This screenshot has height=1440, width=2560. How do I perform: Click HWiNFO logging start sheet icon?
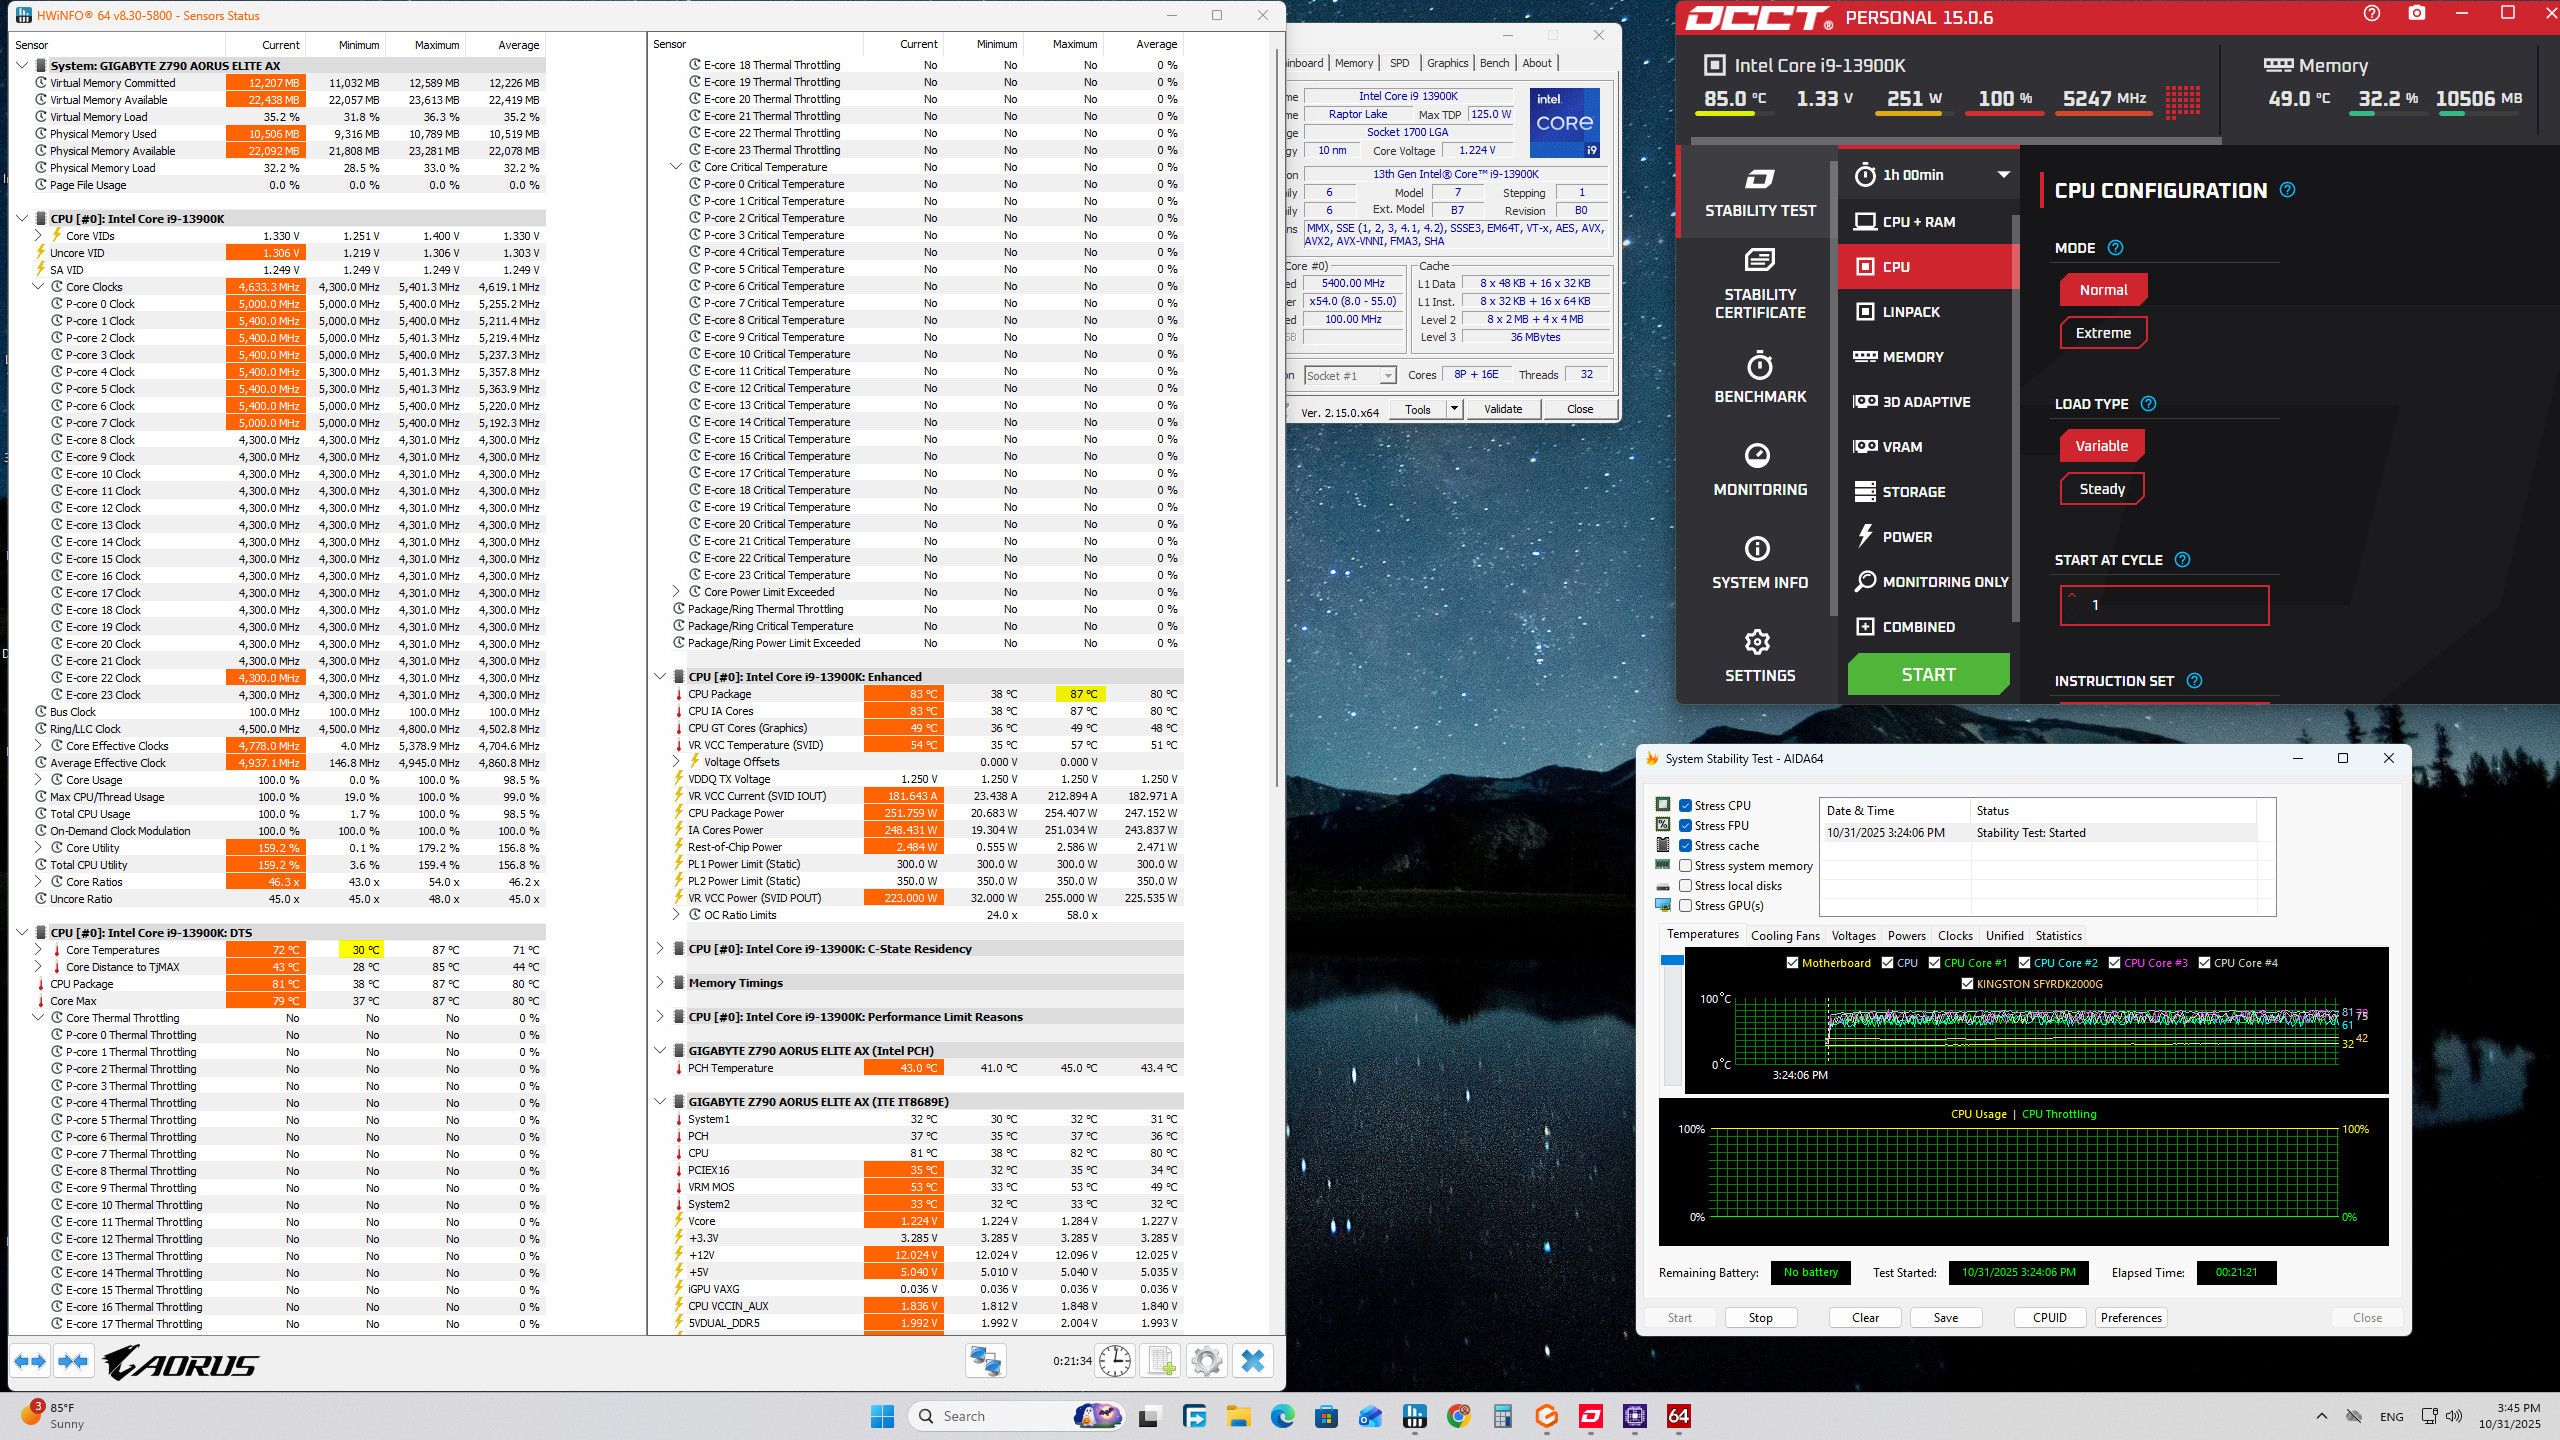[x=1161, y=1361]
